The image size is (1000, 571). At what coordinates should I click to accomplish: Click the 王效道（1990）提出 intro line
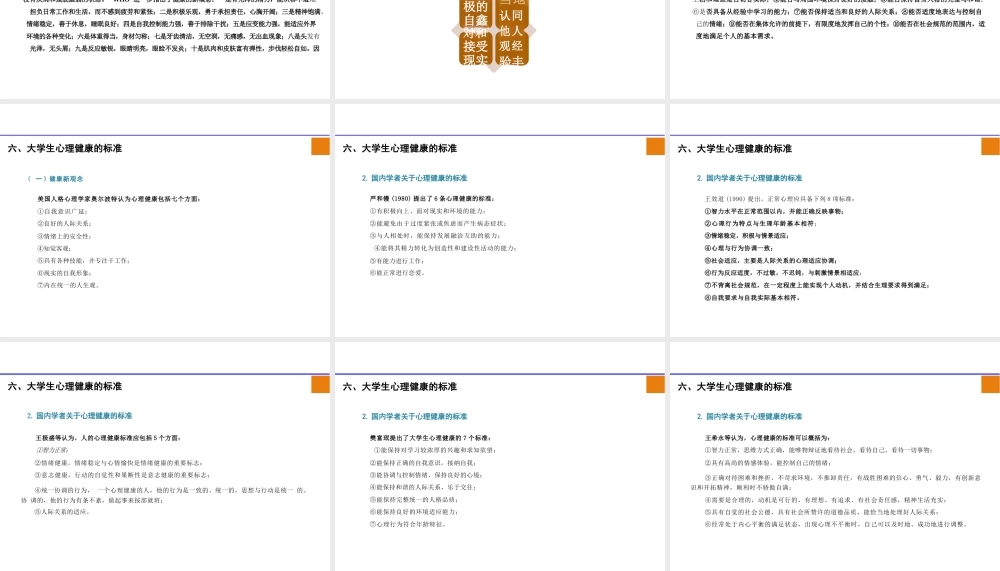(x=780, y=199)
